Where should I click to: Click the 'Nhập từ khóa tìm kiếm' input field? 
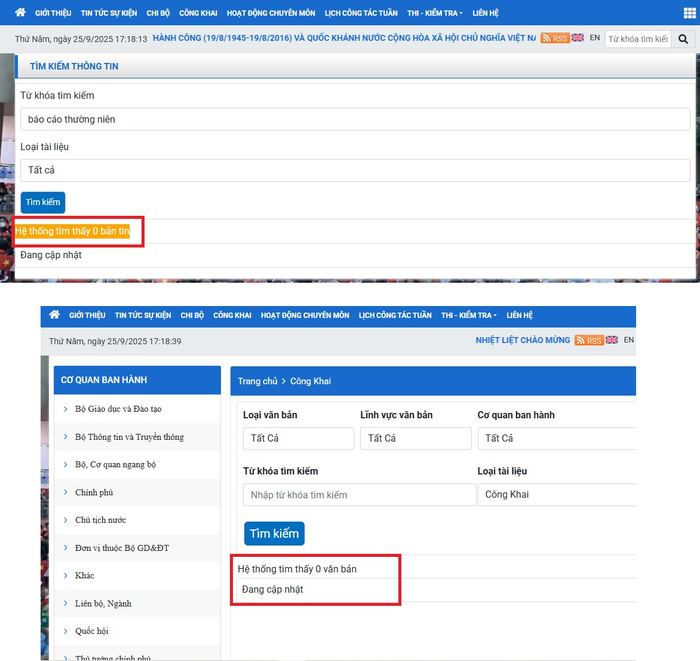[359, 495]
